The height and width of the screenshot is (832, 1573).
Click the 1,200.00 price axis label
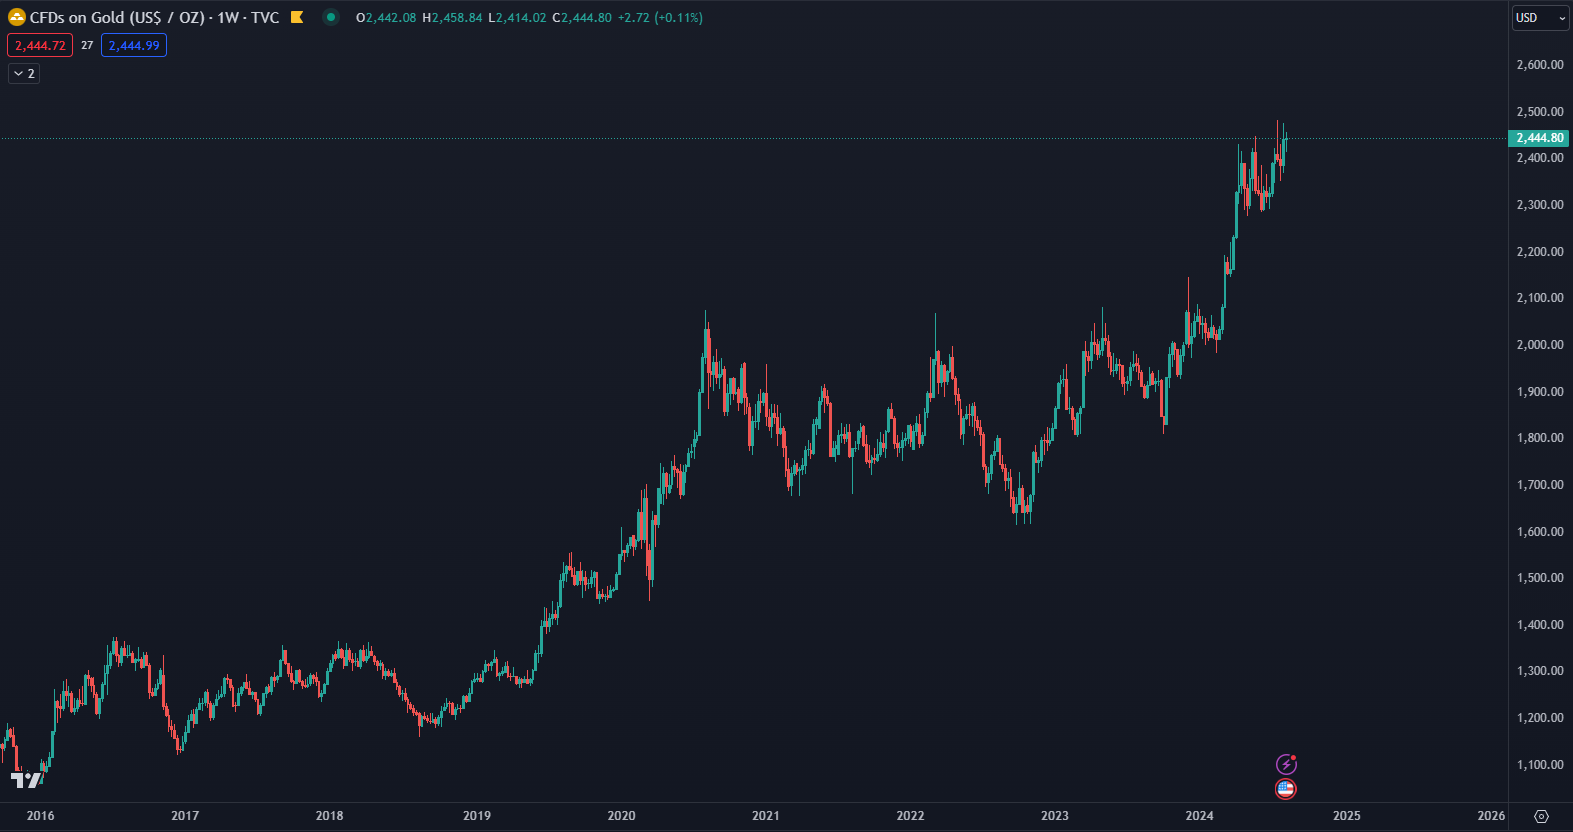click(1540, 718)
